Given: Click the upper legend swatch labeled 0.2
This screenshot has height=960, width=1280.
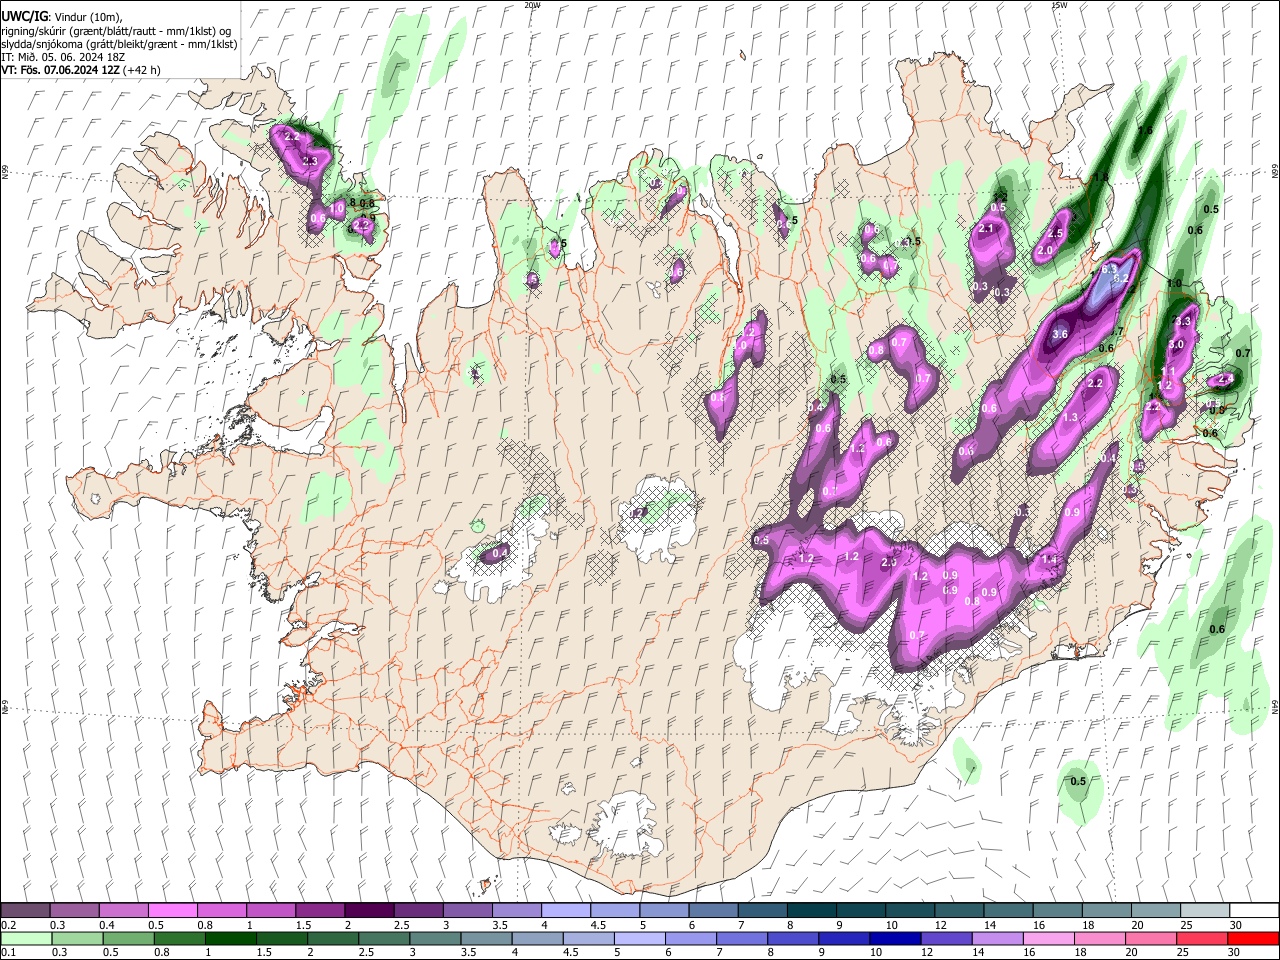Looking at the screenshot, I should pos(25,910).
